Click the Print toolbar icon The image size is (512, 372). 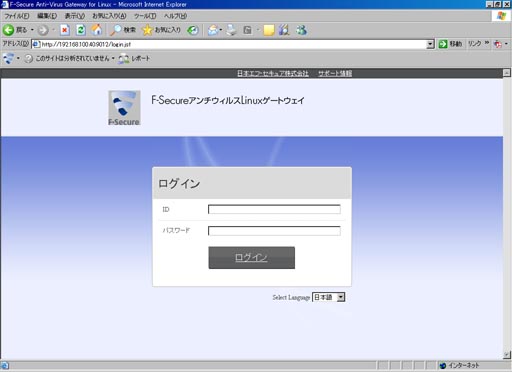tap(231, 30)
